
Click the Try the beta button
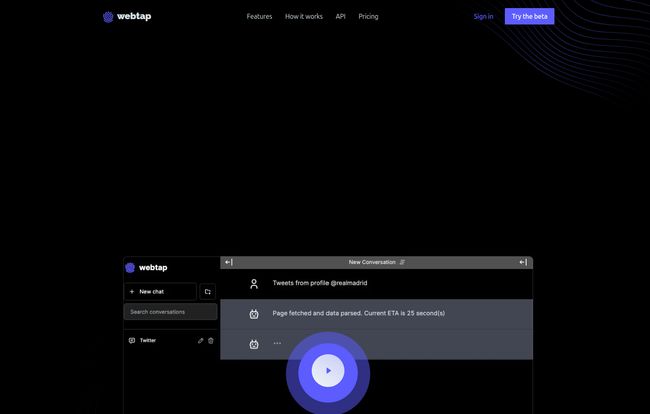tap(529, 17)
